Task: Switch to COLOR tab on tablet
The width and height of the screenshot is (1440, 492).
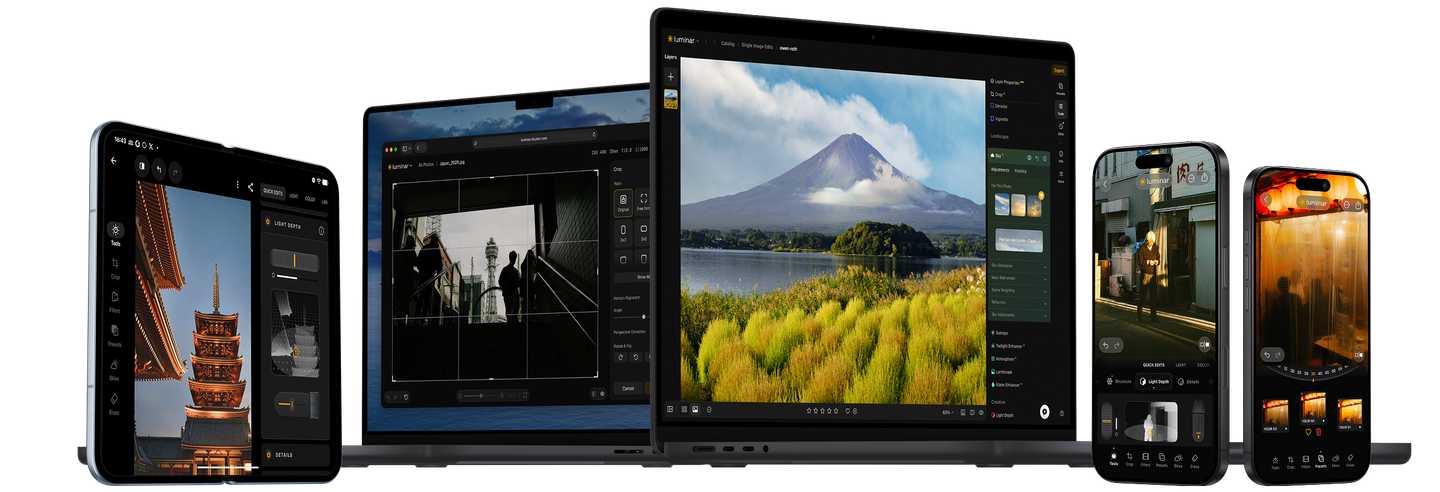Action: point(310,198)
